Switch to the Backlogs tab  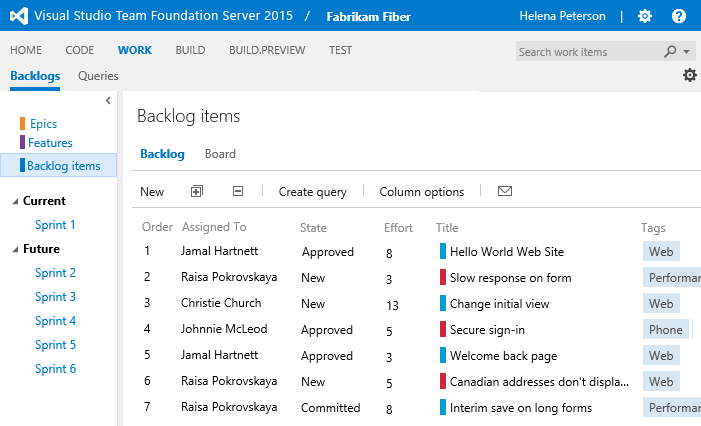35,76
